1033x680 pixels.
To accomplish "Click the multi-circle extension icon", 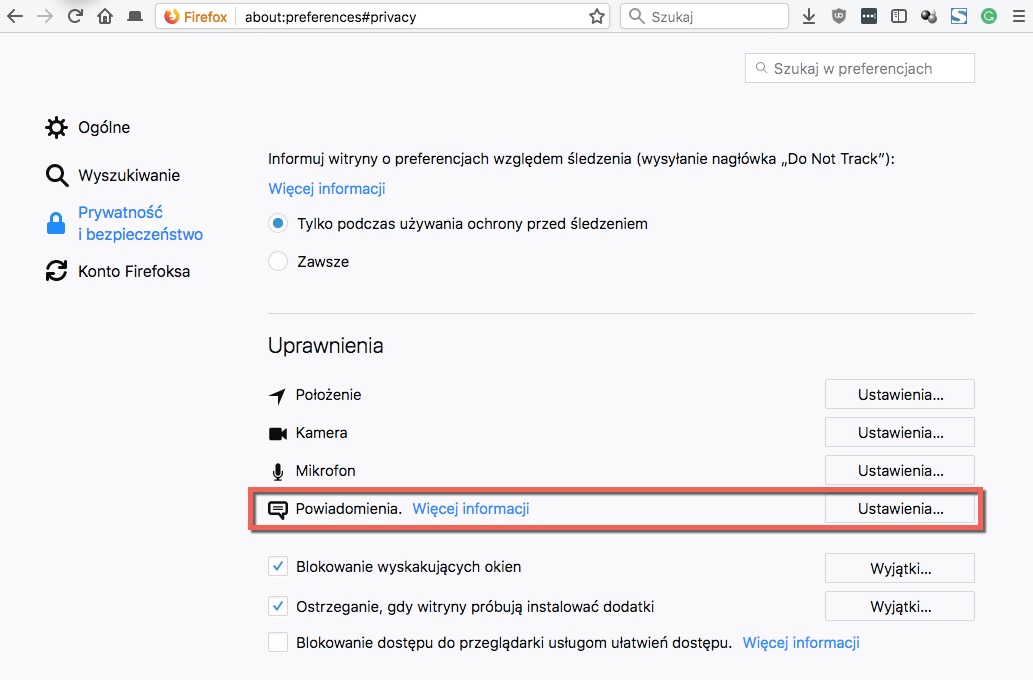I will [929, 16].
